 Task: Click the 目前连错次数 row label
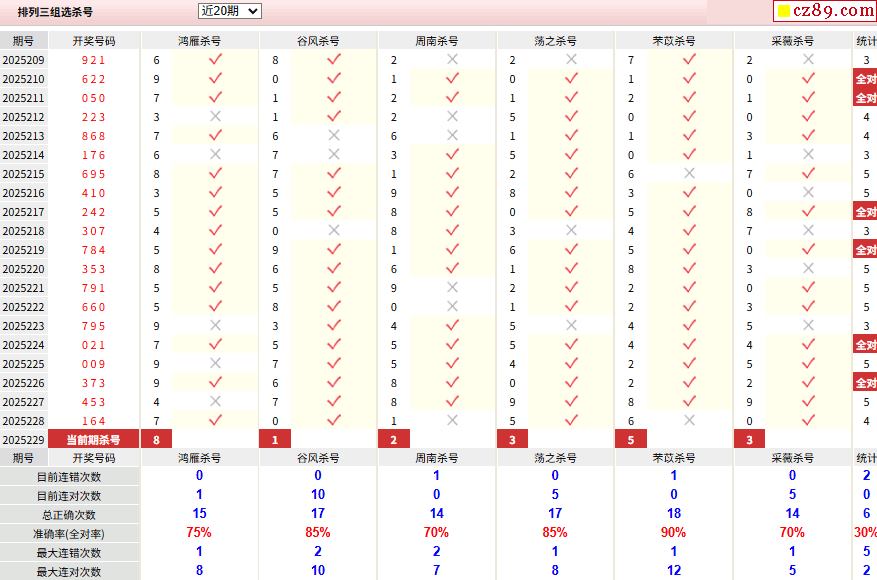point(69,477)
